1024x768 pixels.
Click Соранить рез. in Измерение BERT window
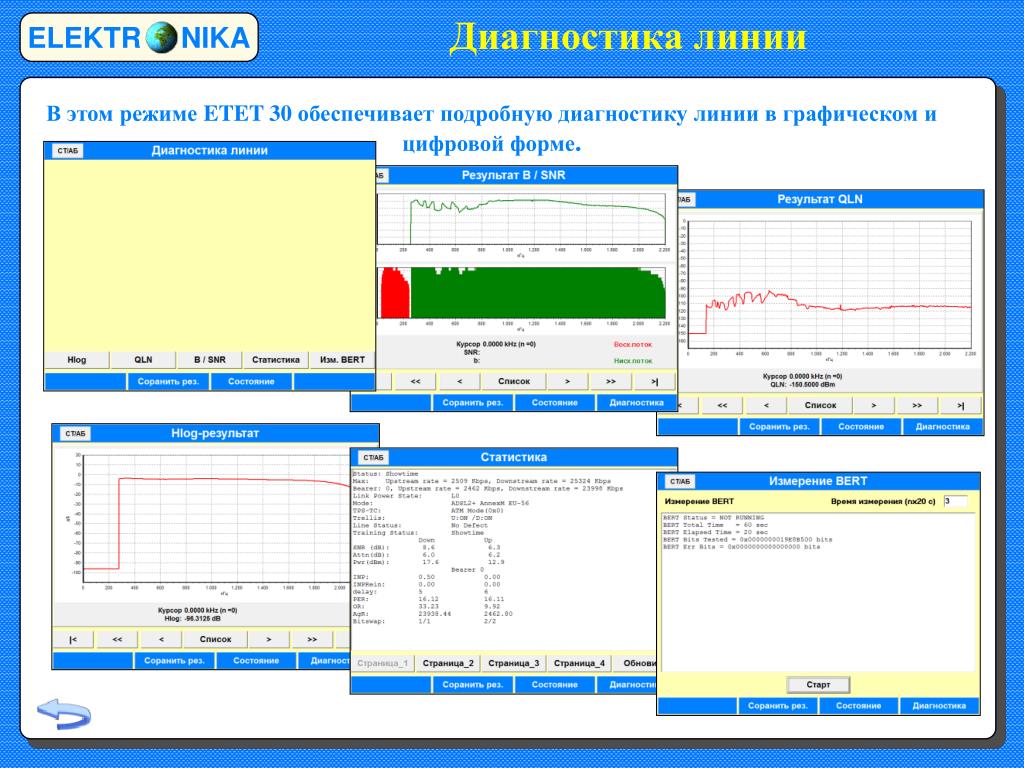coord(778,706)
